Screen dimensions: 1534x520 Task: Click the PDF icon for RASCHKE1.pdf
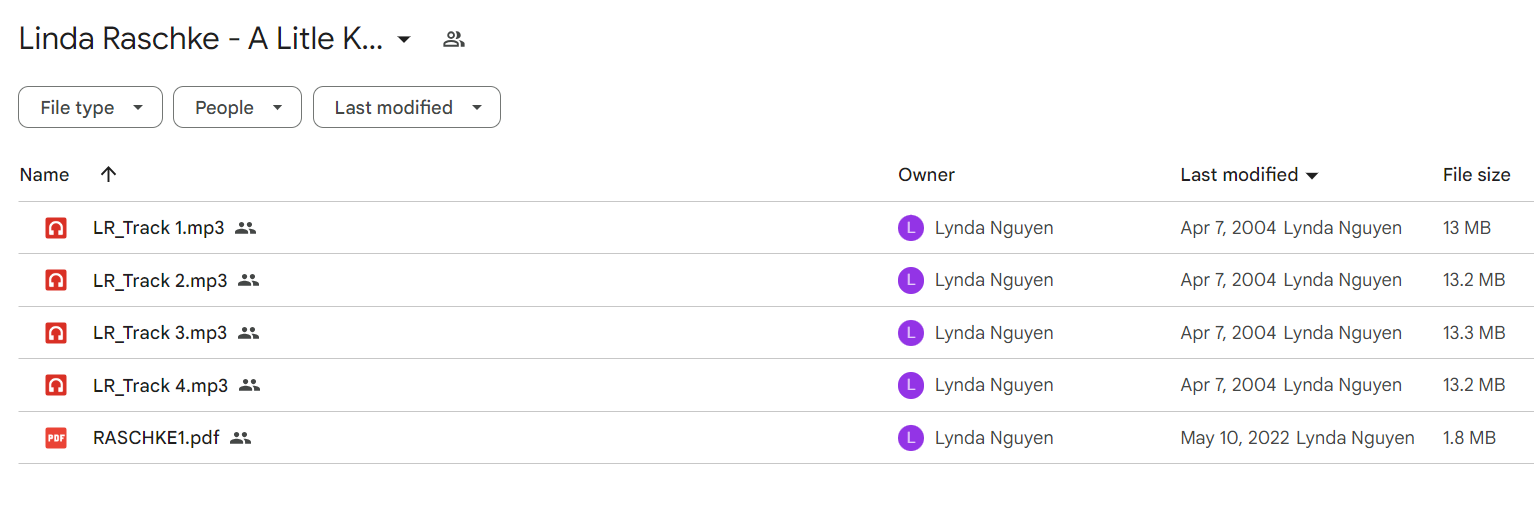(56, 438)
